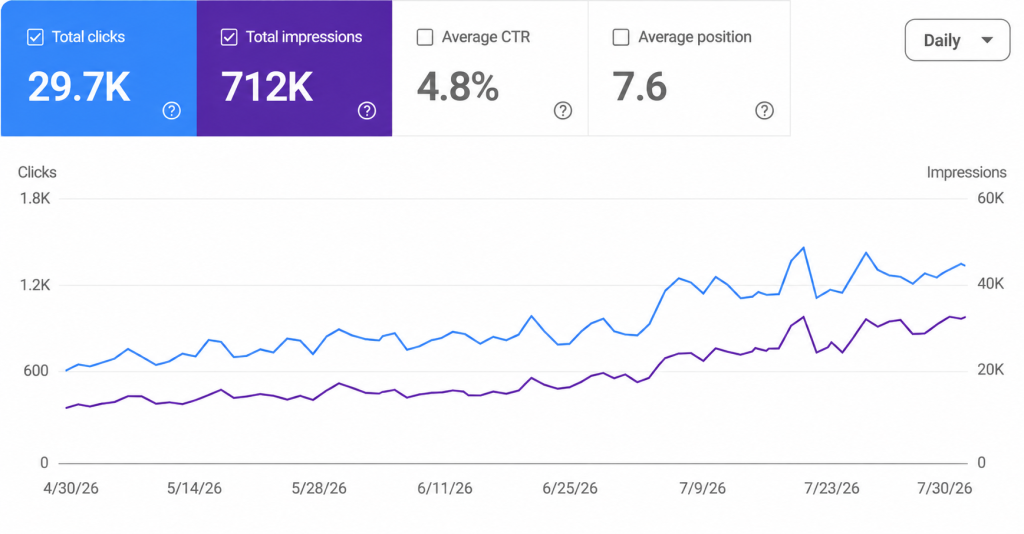The width and height of the screenshot is (1024, 534).
Task: Click the 1.2K clicks axis label
Action: click(x=35, y=285)
